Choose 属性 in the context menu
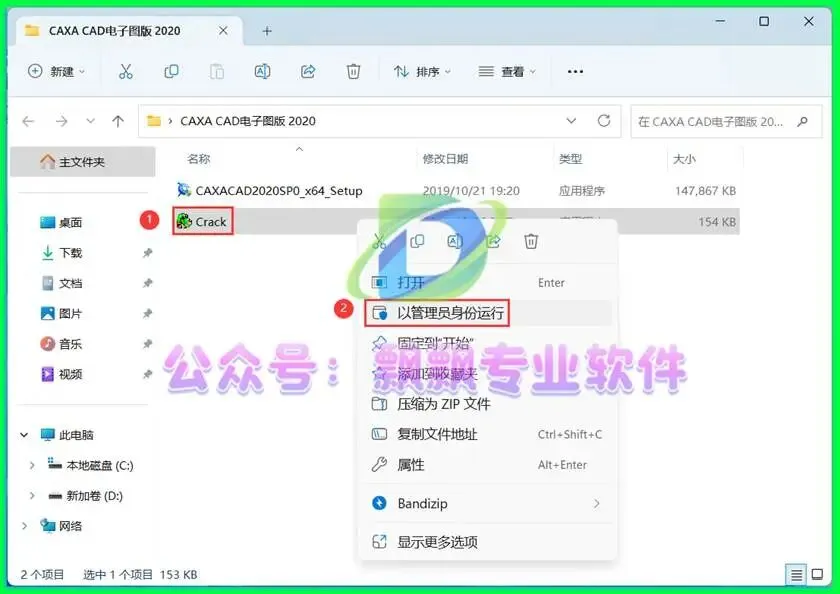 [488, 464]
